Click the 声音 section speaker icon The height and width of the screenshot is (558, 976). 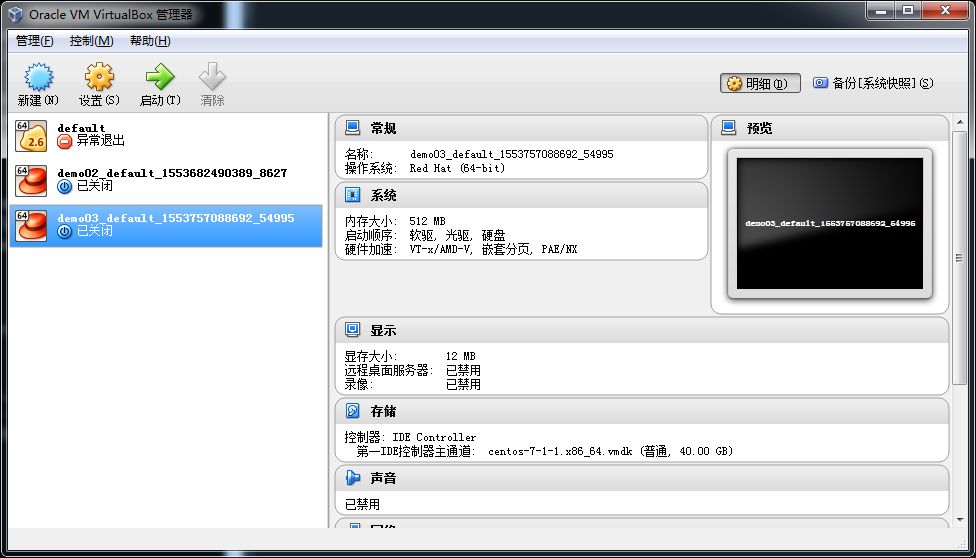pyautogui.click(x=352, y=478)
